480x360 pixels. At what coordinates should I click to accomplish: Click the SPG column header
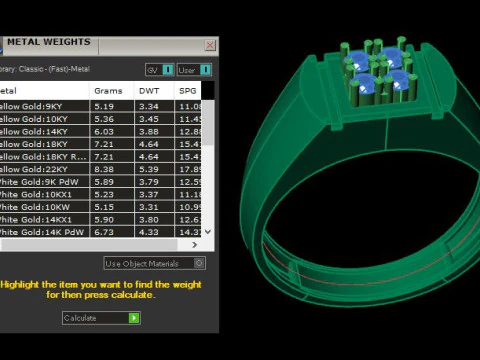187,91
